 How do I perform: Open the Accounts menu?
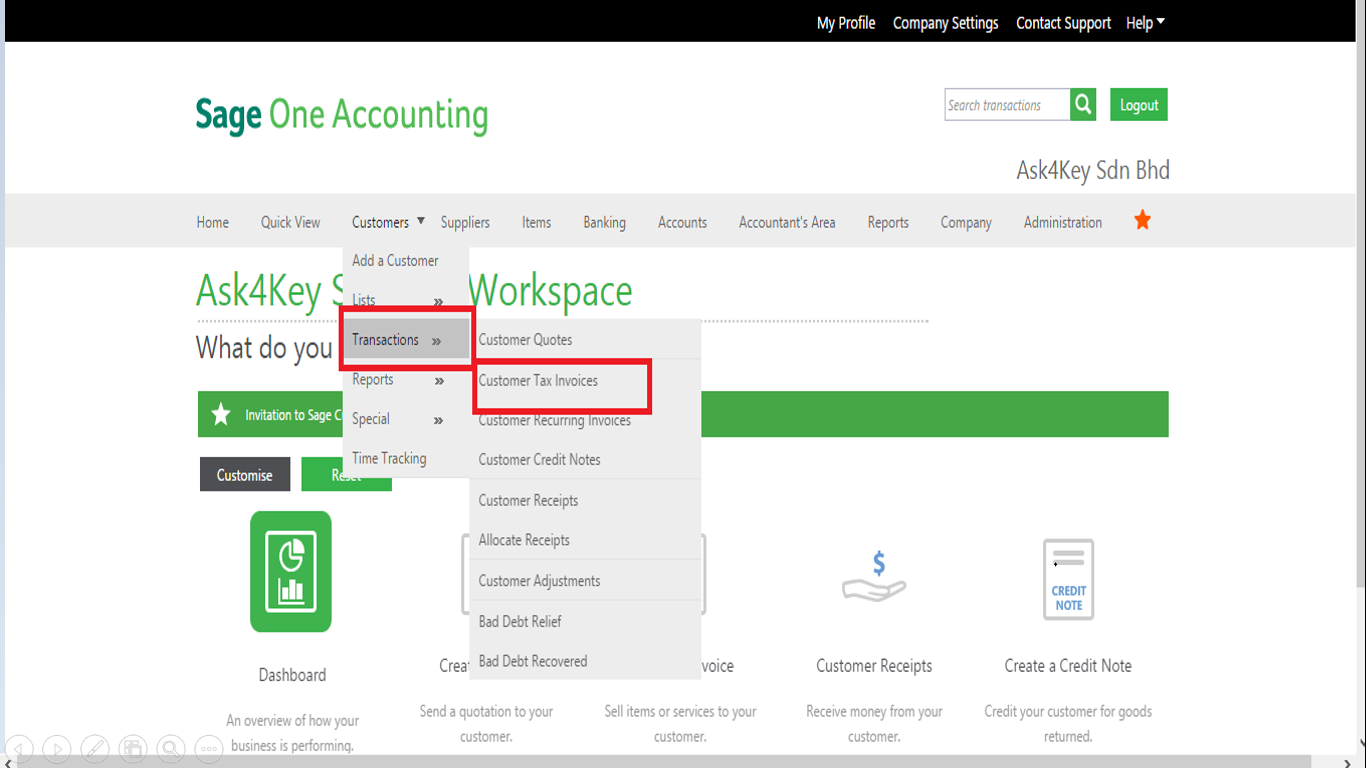pos(682,222)
